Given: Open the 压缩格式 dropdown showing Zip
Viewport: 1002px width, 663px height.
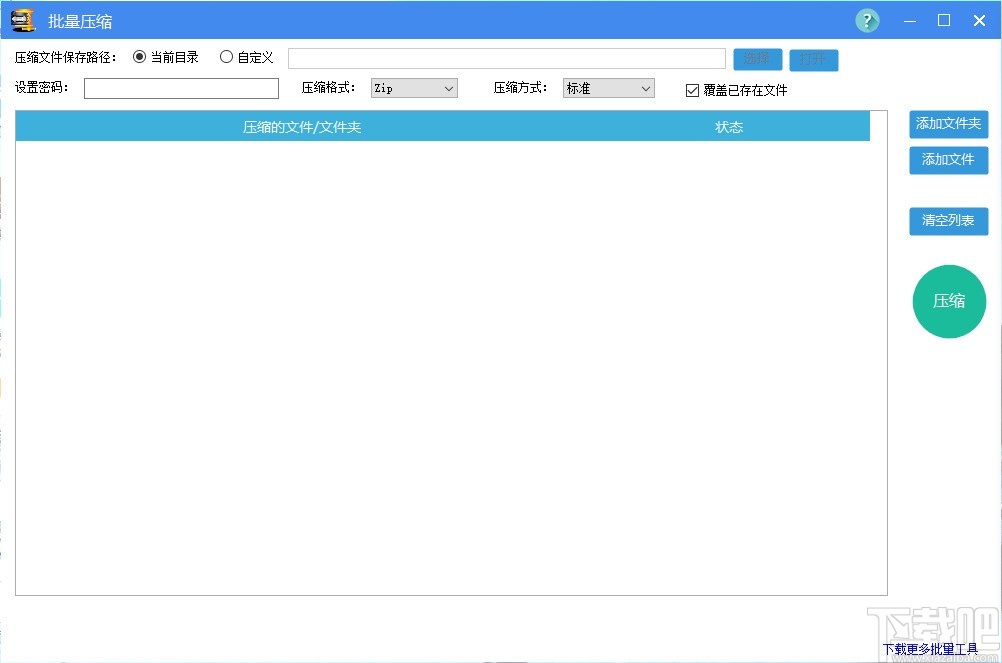Looking at the screenshot, I should coord(413,88).
